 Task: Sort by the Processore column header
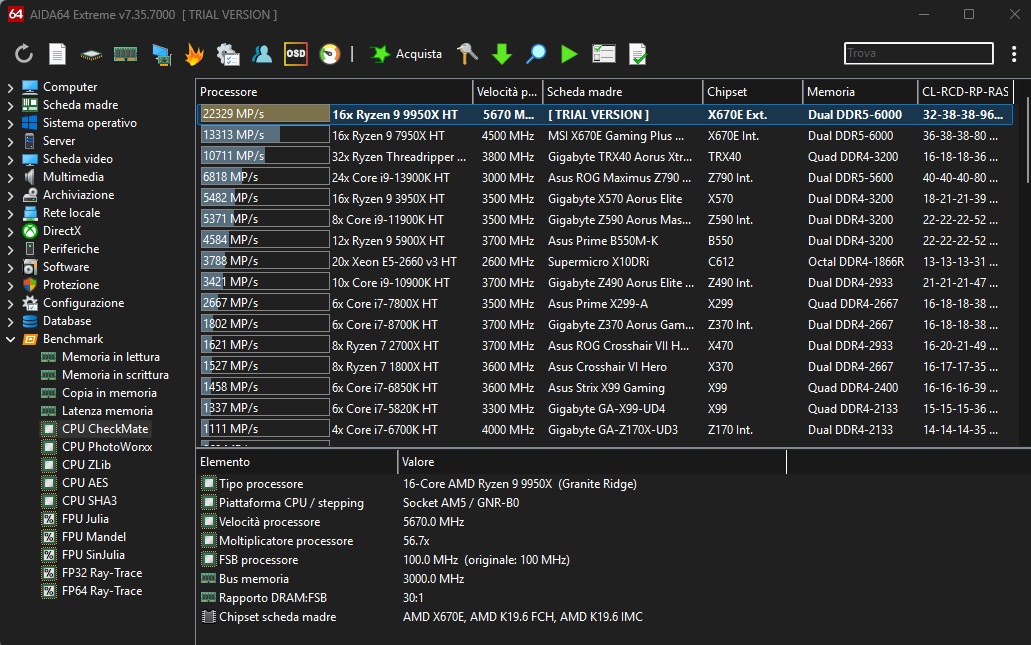[x=334, y=92]
